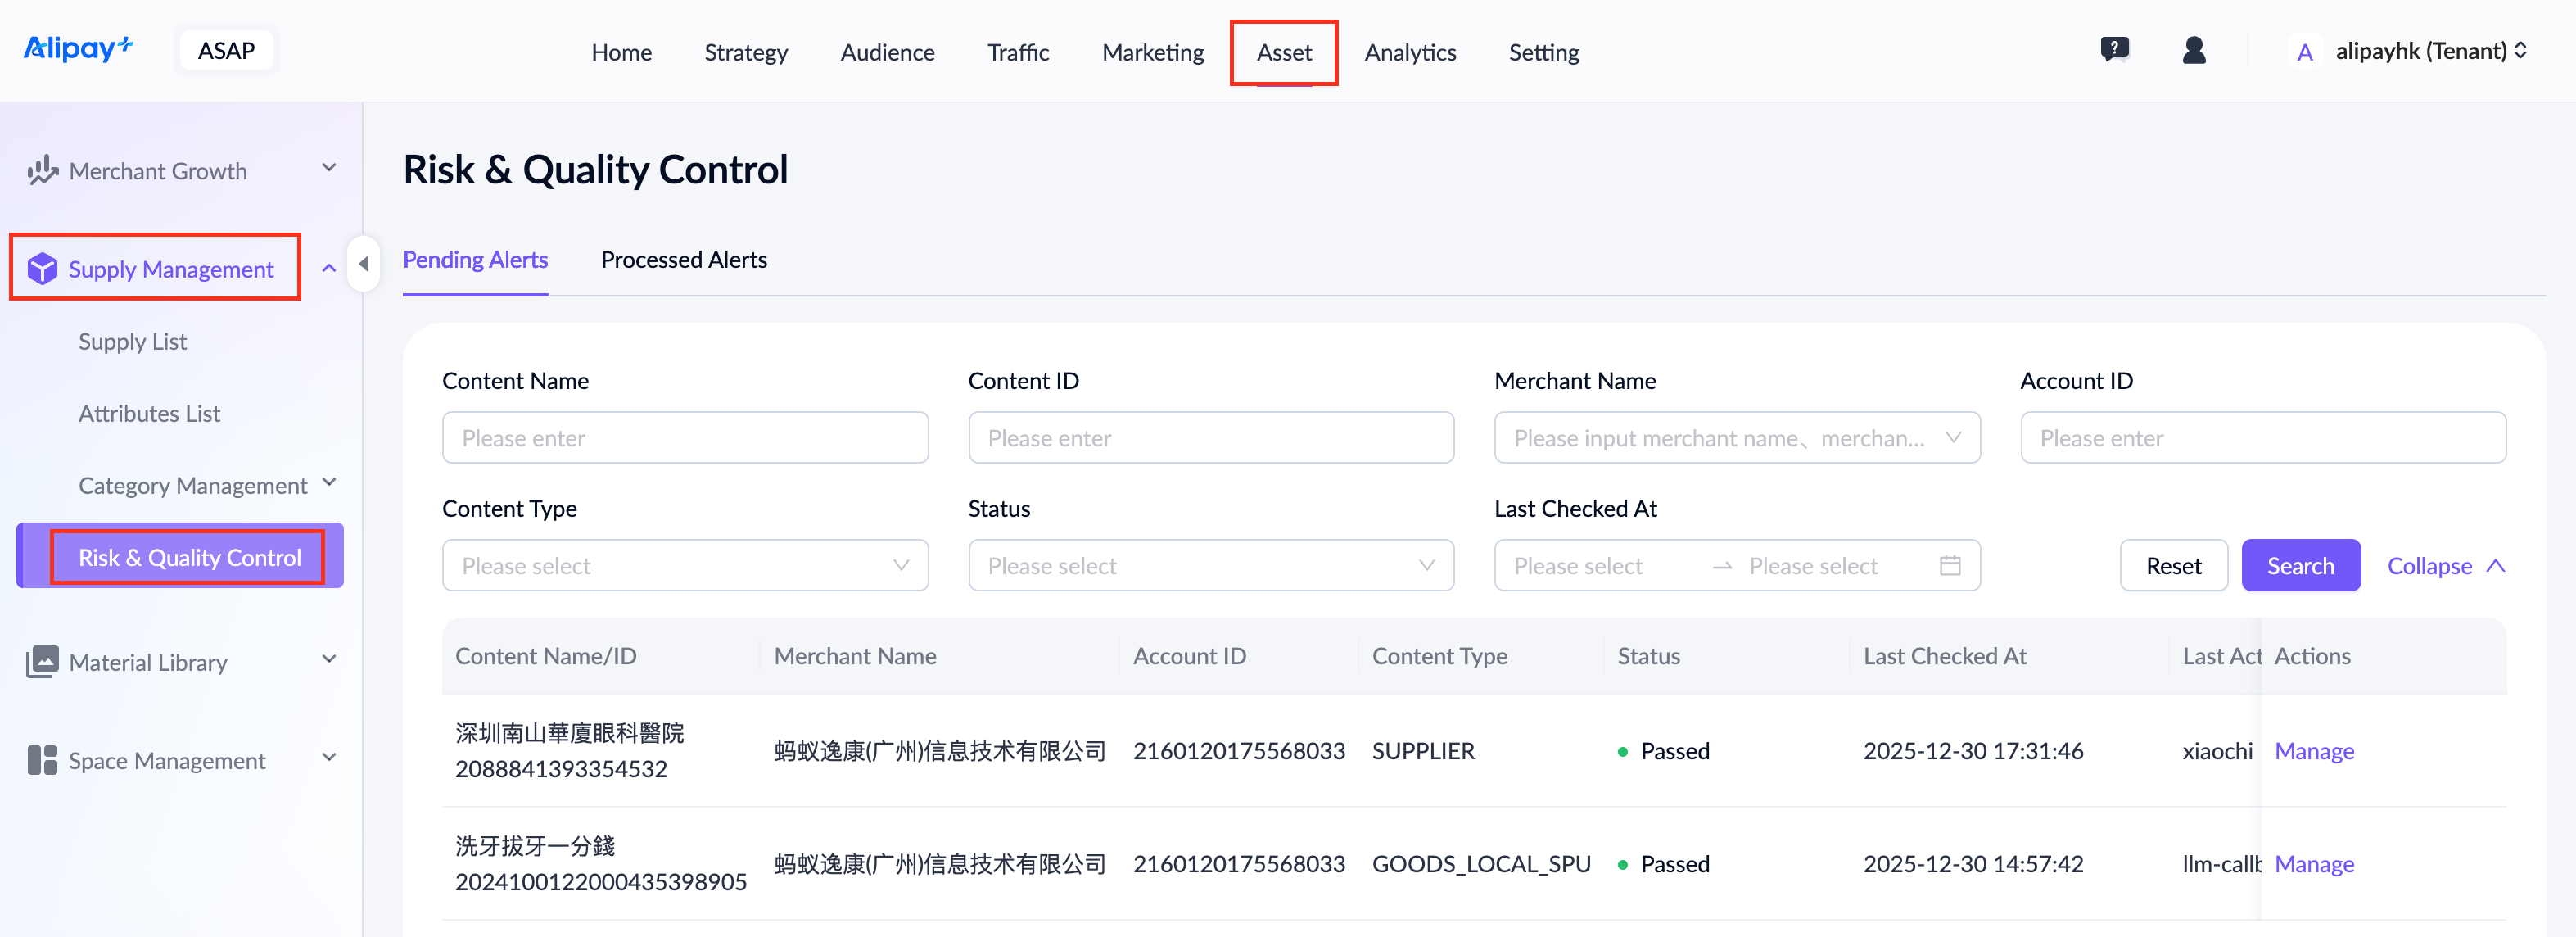This screenshot has width=2576, height=937.
Task: Click the Material Library image icon
Action: 42,662
